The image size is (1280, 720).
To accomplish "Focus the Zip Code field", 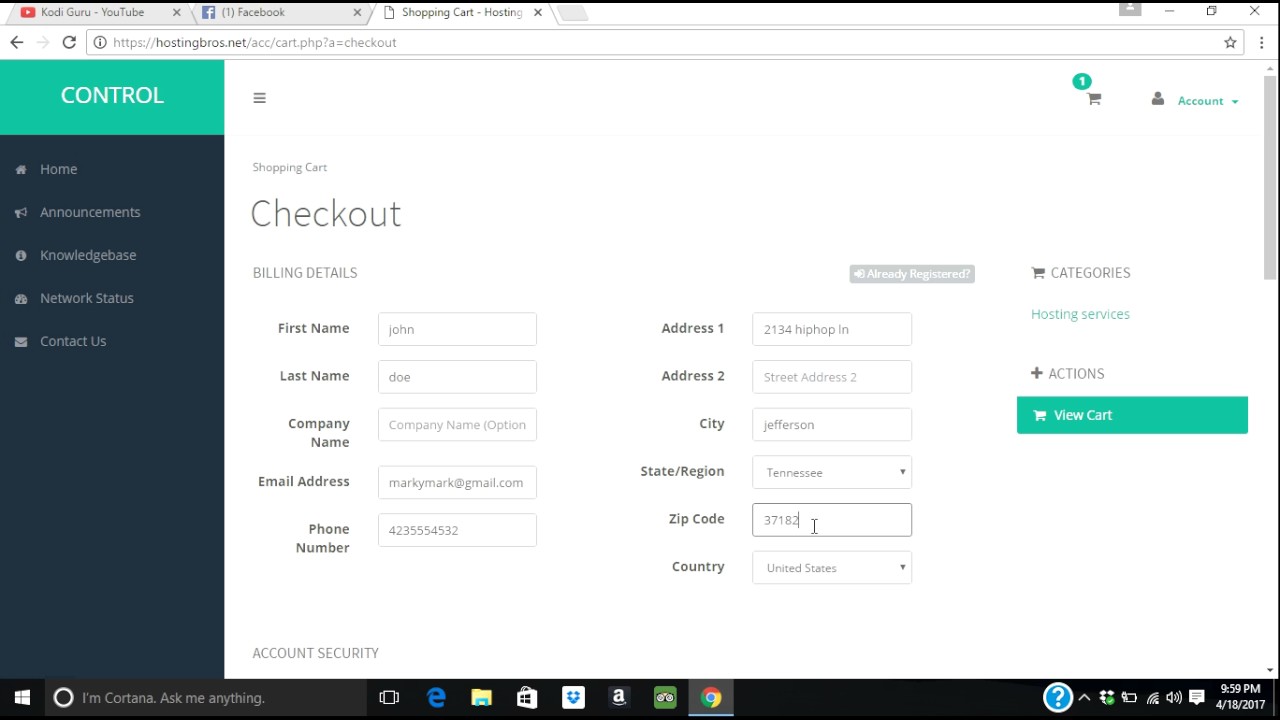I will [x=832, y=520].
